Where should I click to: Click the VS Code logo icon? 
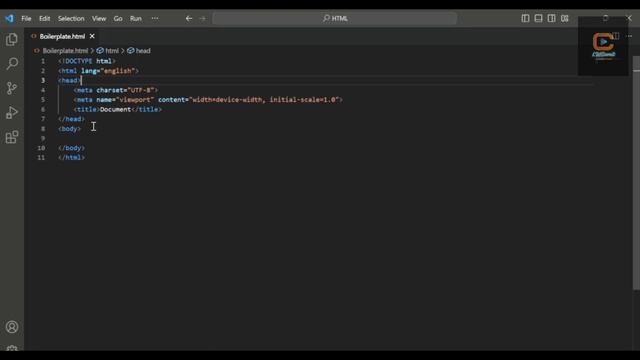(x=9, y=18)
